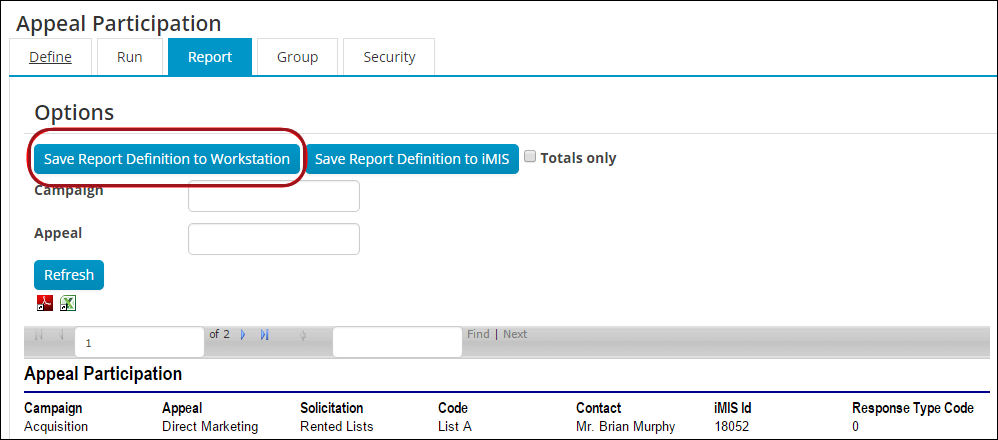Click the Next link in toolbar
The height and width of the screenshot is (440, 998).
pyautogui.click(x=515, y=334)
